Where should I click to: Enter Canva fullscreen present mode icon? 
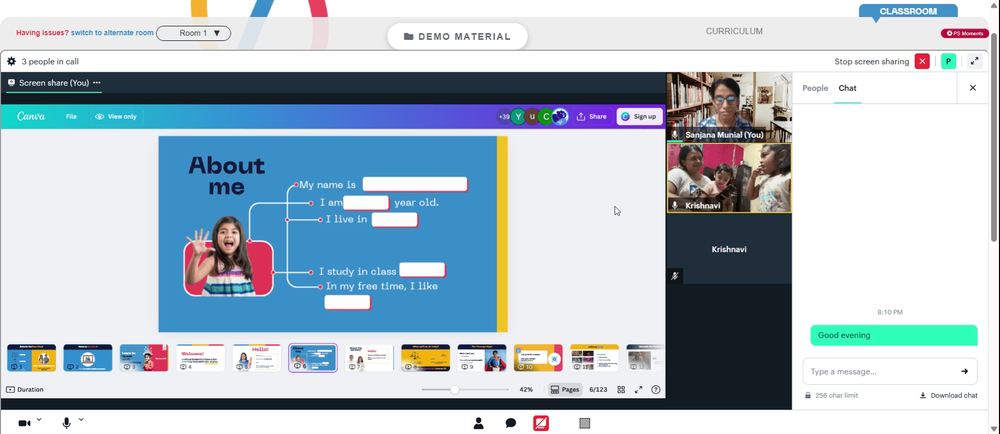point(638,389)
